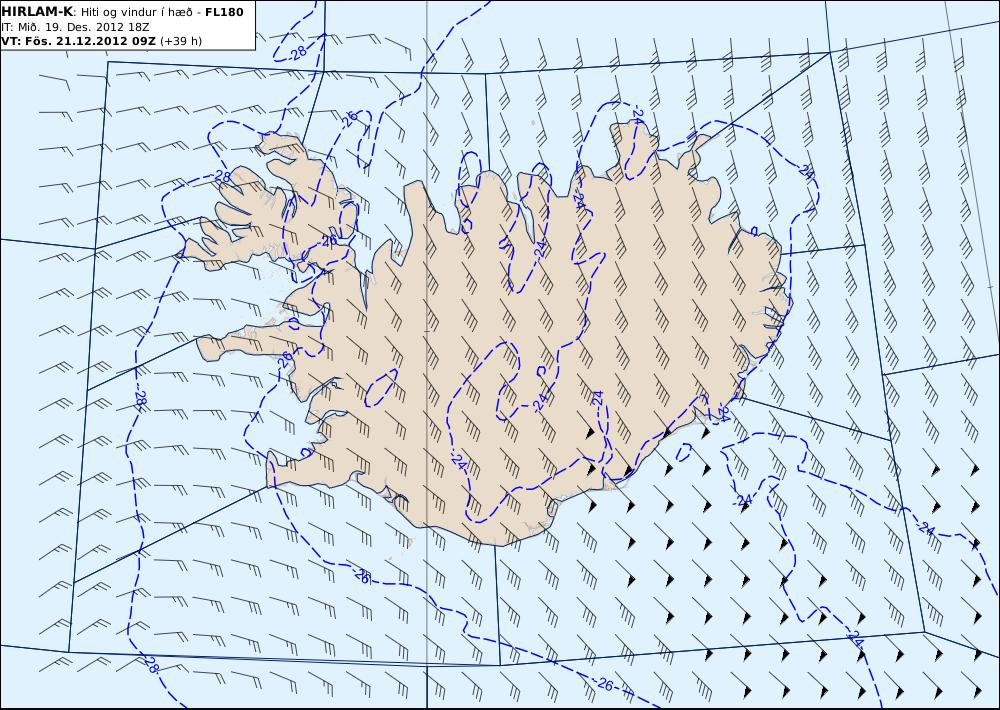The width and height of the screenshot is (1000, 710).
Task: Click the -28 contour label nearest the title box
Action: (298, 54)
